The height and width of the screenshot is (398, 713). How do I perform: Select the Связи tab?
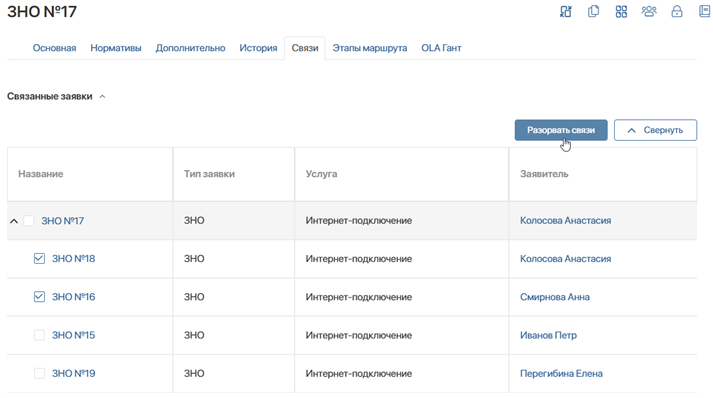point(305,48)
